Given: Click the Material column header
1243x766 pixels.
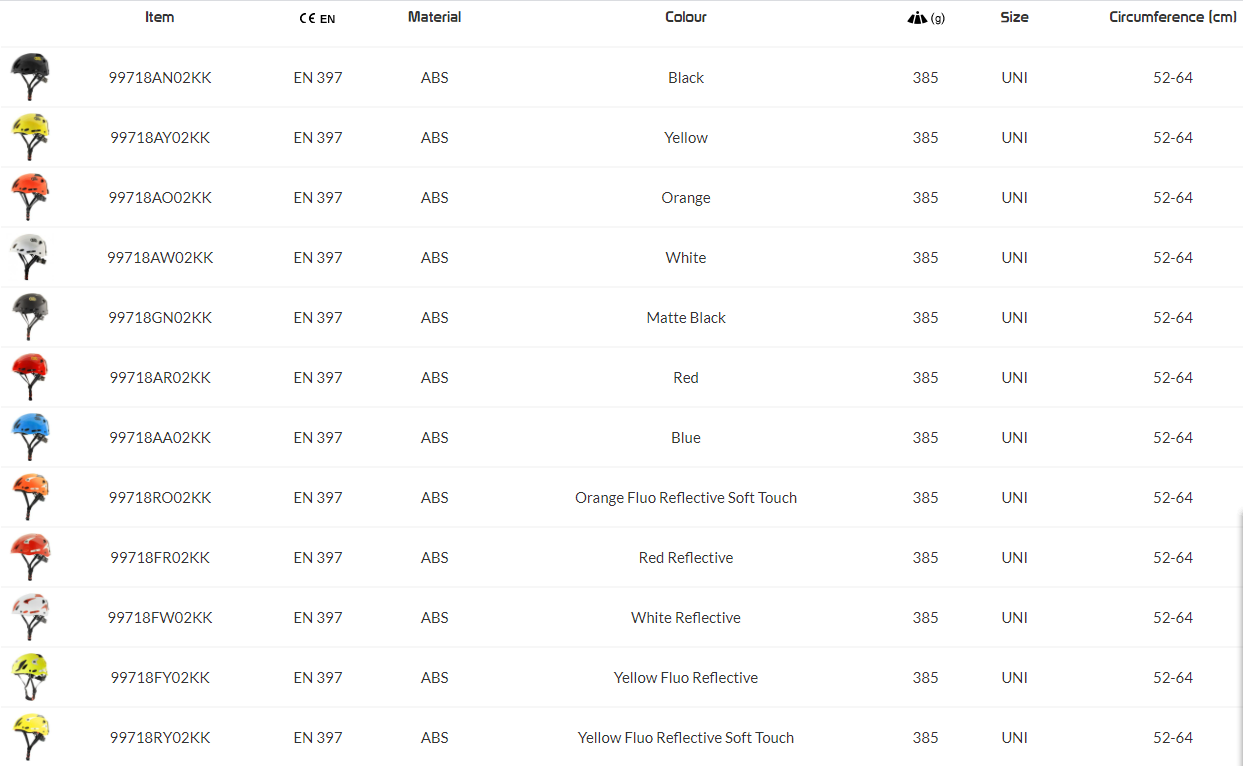Looking at the screenshot, I should (435, 17).
